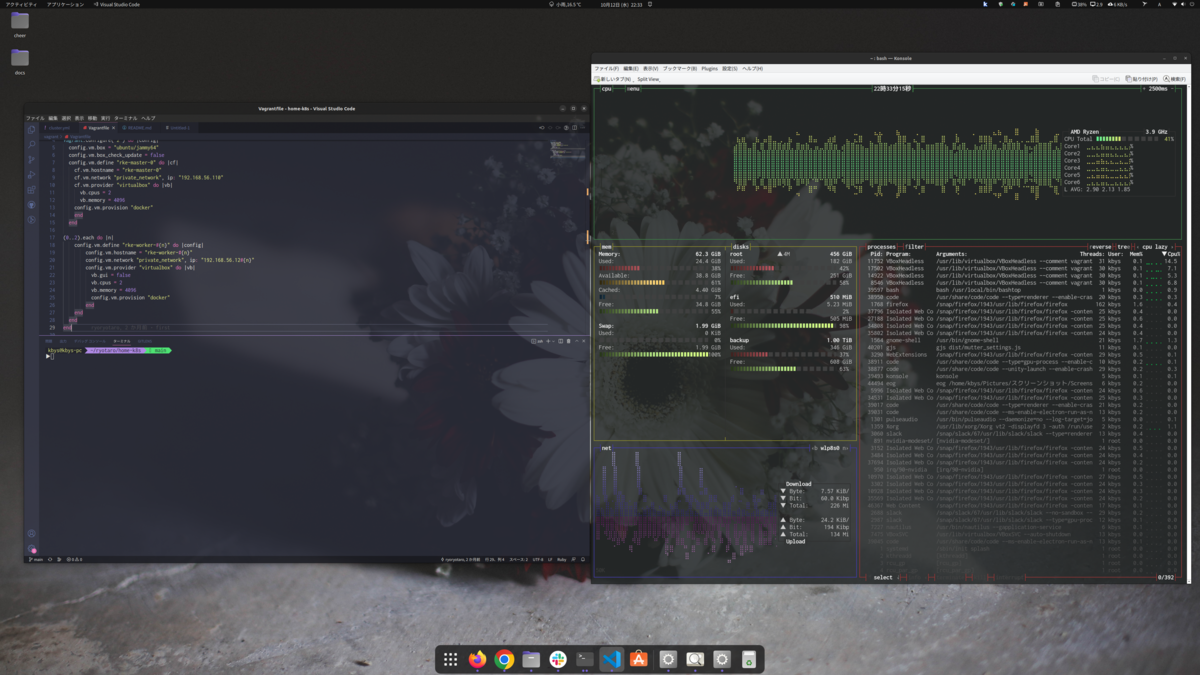Image resolution: width=1200 pixels, height=675 pixels.
Task: Open ファイル menu in VS Code
Action: click(x=36, y=118)
